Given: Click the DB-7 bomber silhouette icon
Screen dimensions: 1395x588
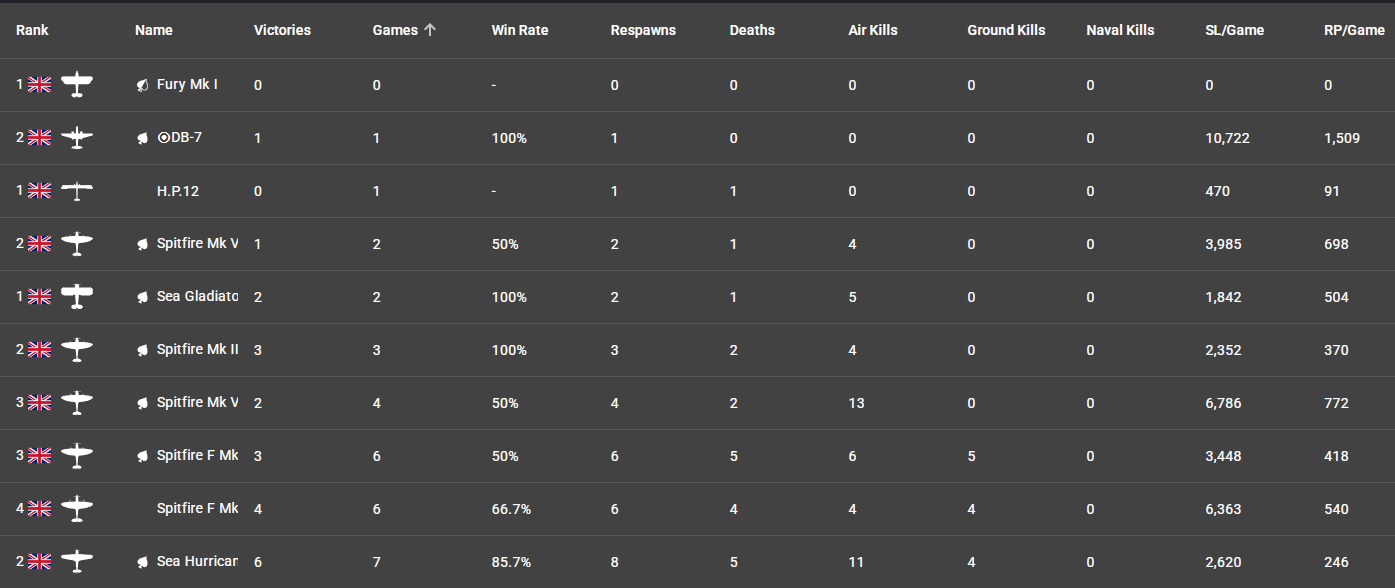Looking at the screenshot, I should click(77, 138).
